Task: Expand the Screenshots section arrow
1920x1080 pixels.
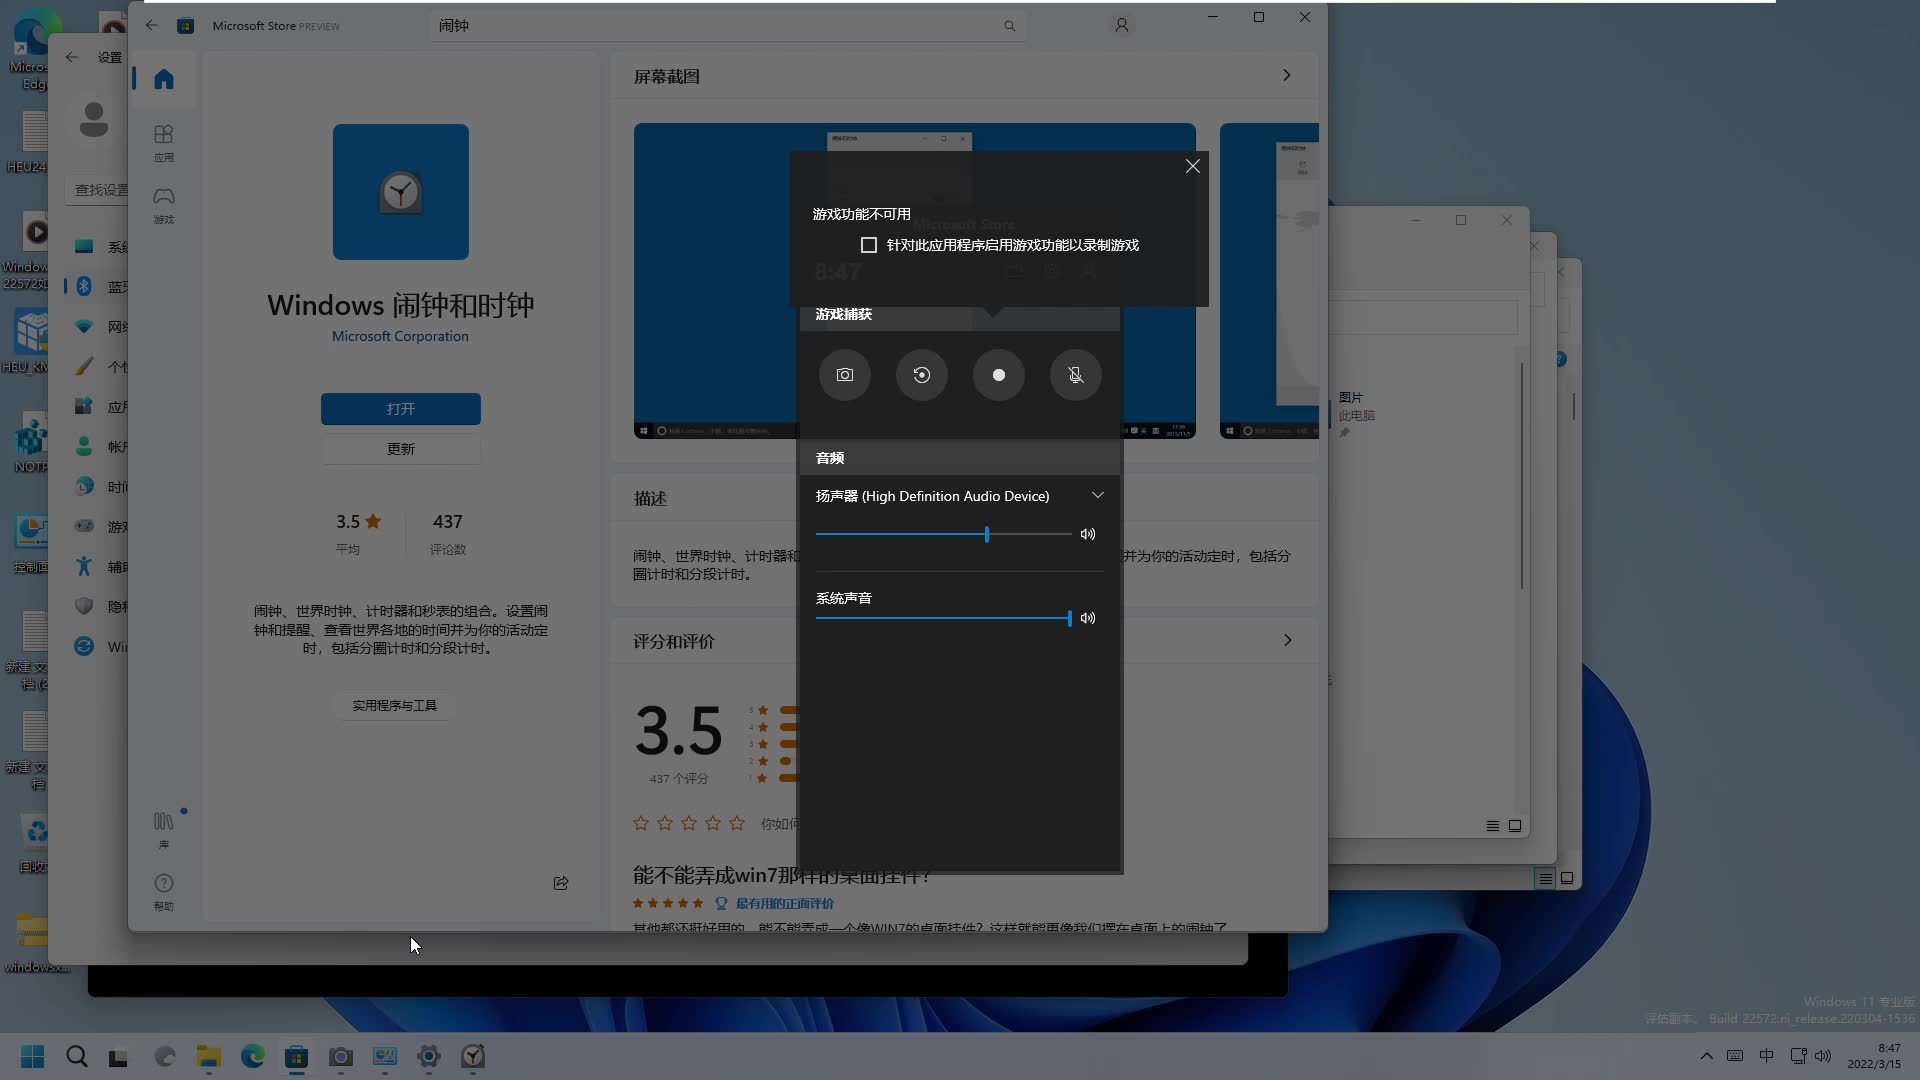Action: tap(1286, 76)
